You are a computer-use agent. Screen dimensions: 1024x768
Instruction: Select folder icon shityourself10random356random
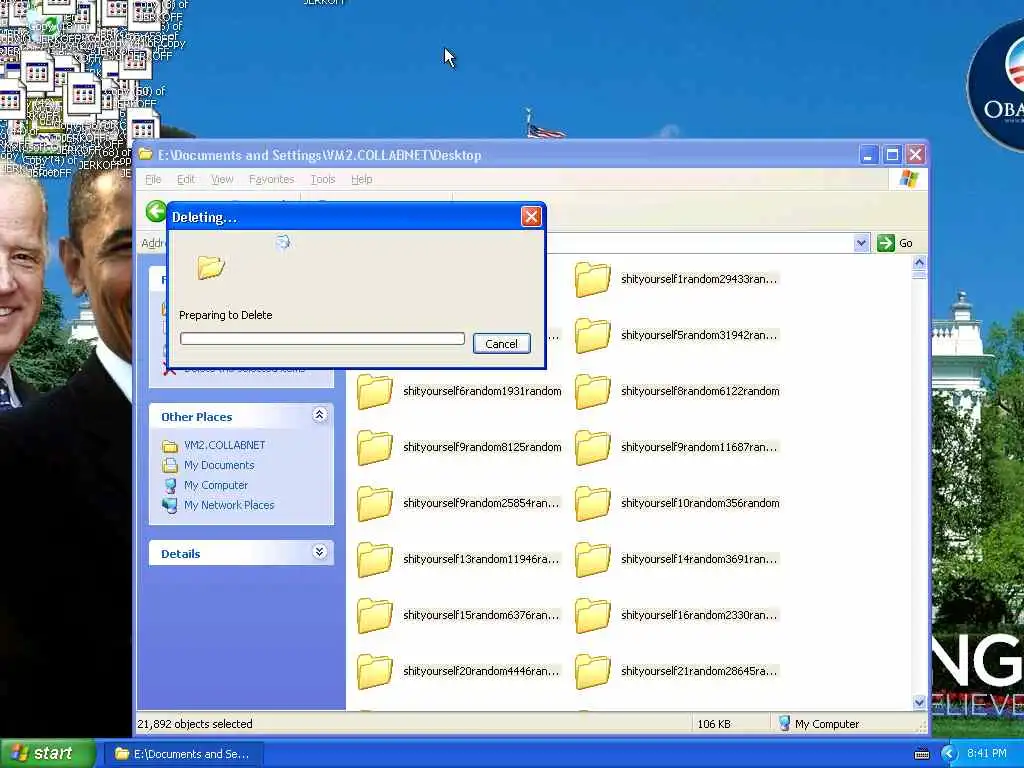point(592,504)
